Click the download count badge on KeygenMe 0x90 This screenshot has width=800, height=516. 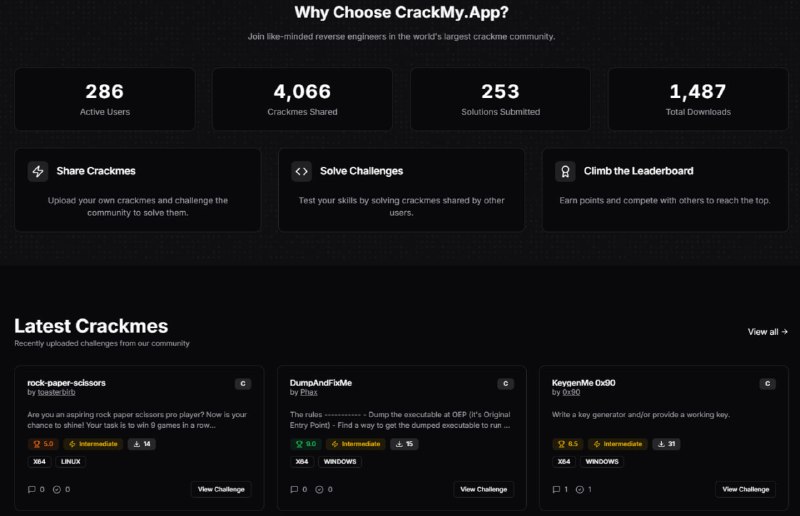[x=666, y=444]
